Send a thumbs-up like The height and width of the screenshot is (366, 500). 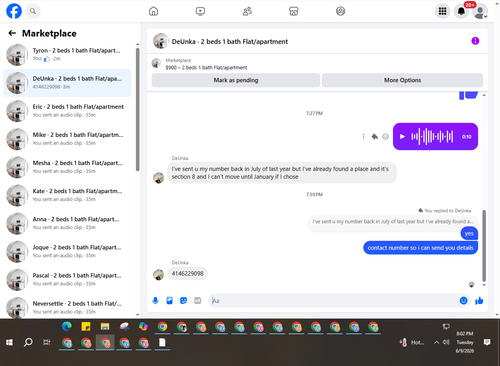(x=479, y=301)
